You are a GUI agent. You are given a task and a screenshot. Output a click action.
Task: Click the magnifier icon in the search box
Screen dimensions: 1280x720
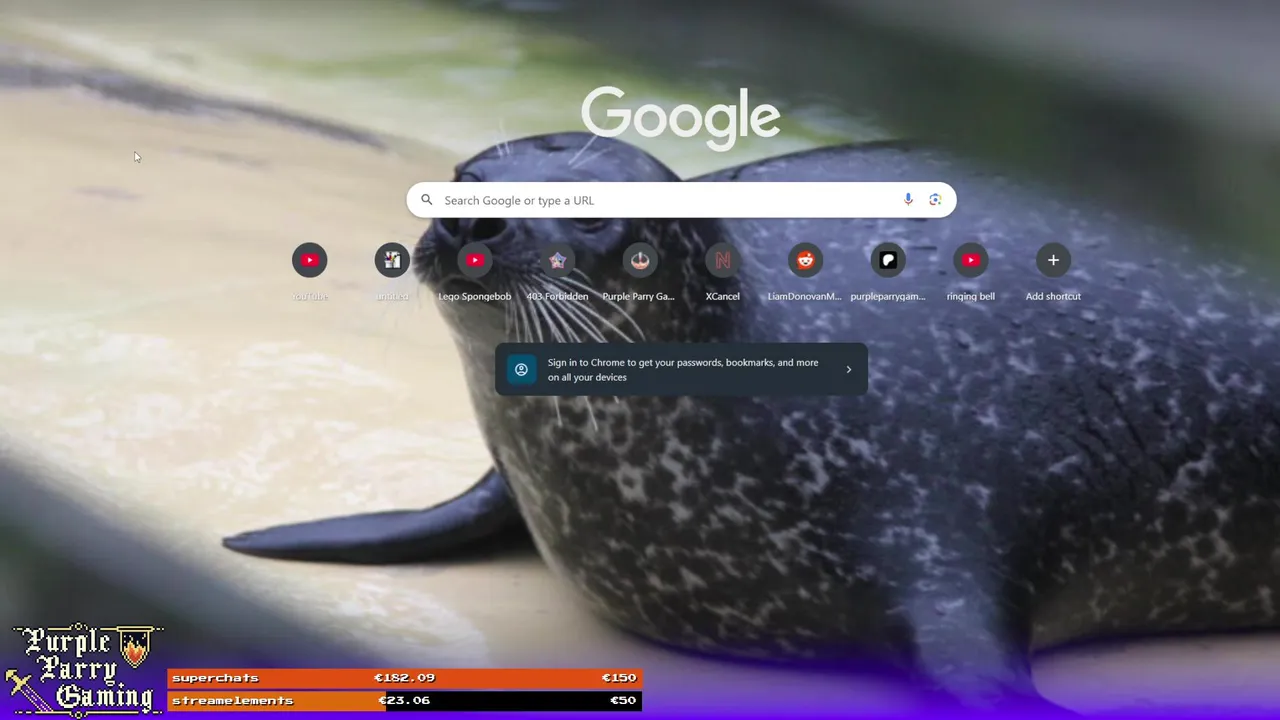coord(427,200)
